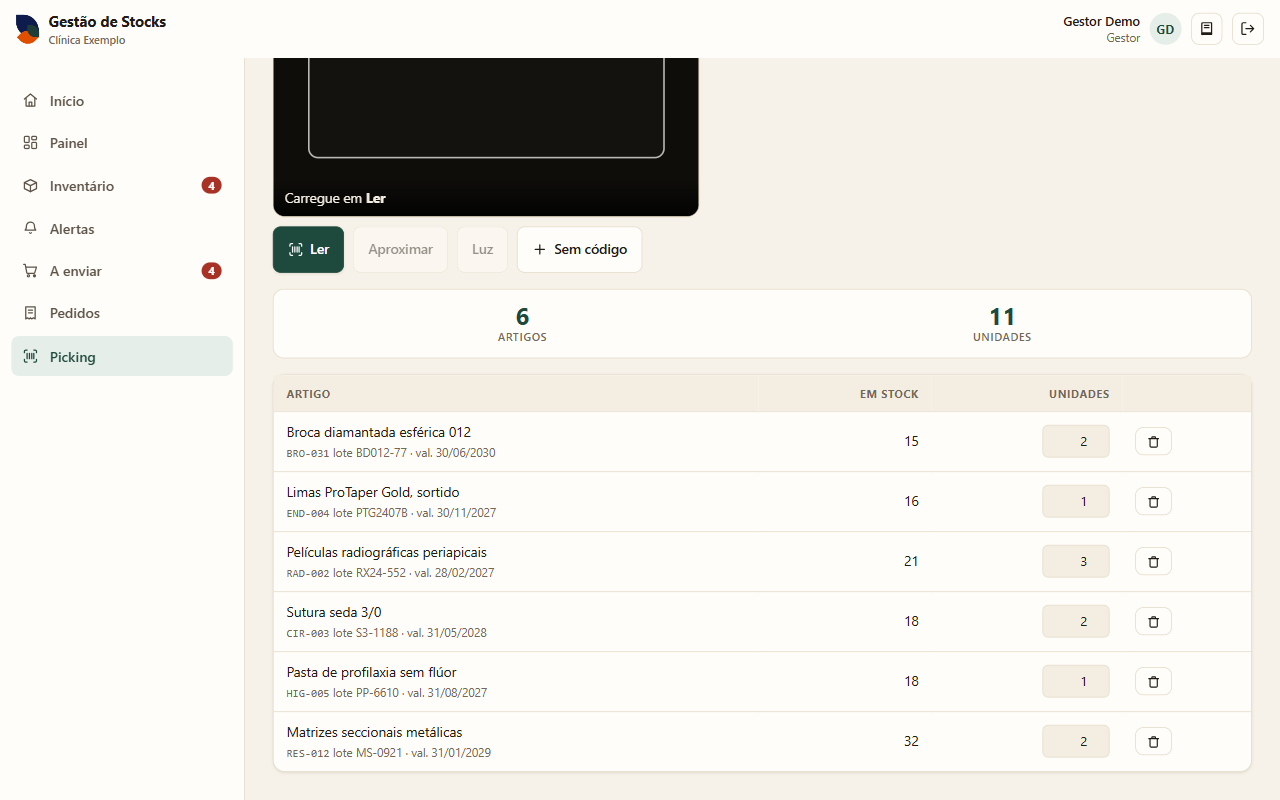This screenshot has width=1280, height=800.
Task: Click the 6 ARTIGOS summary counter
Action: pyautogui.click(x=522, y=324)
